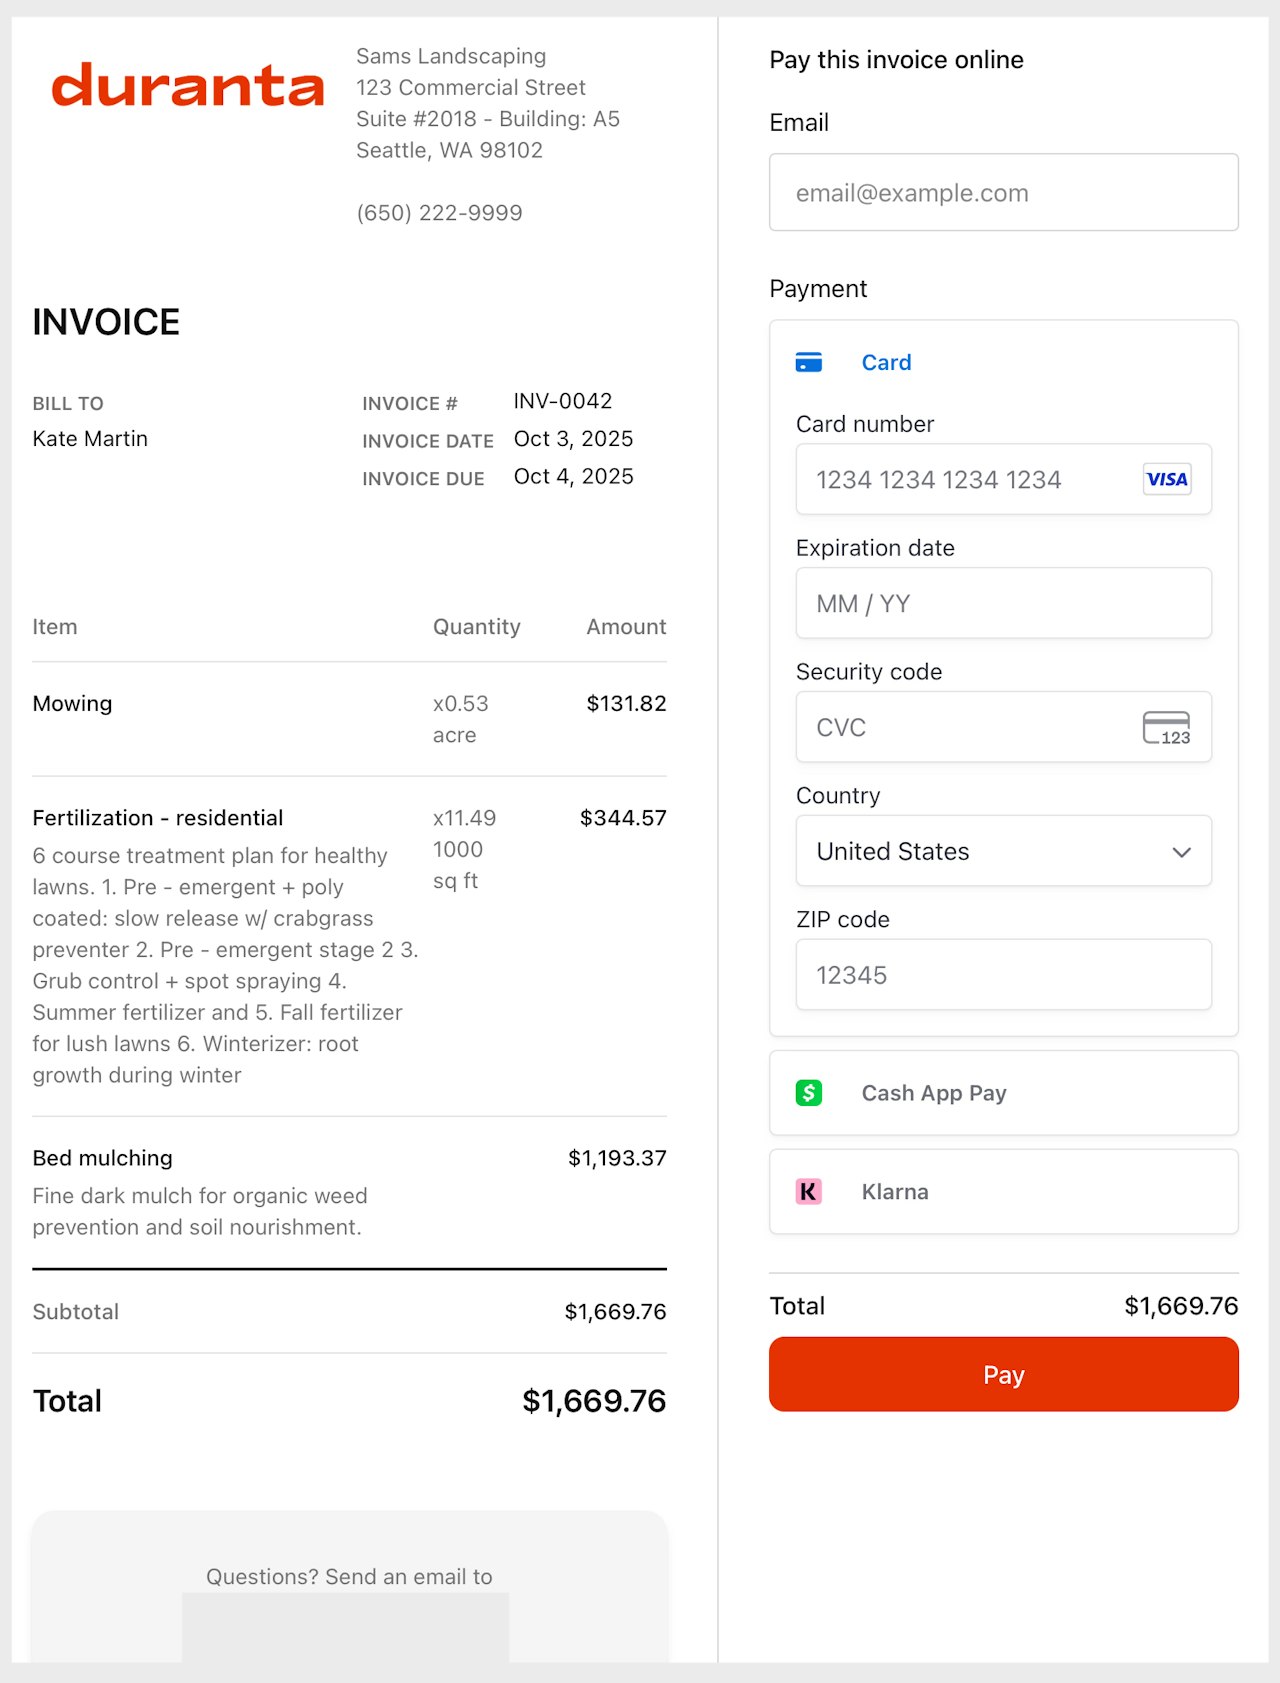Click the VISA badge in card number field
The height and width of the screenshot is (1683, 1280).
[x=1166, y=479]
